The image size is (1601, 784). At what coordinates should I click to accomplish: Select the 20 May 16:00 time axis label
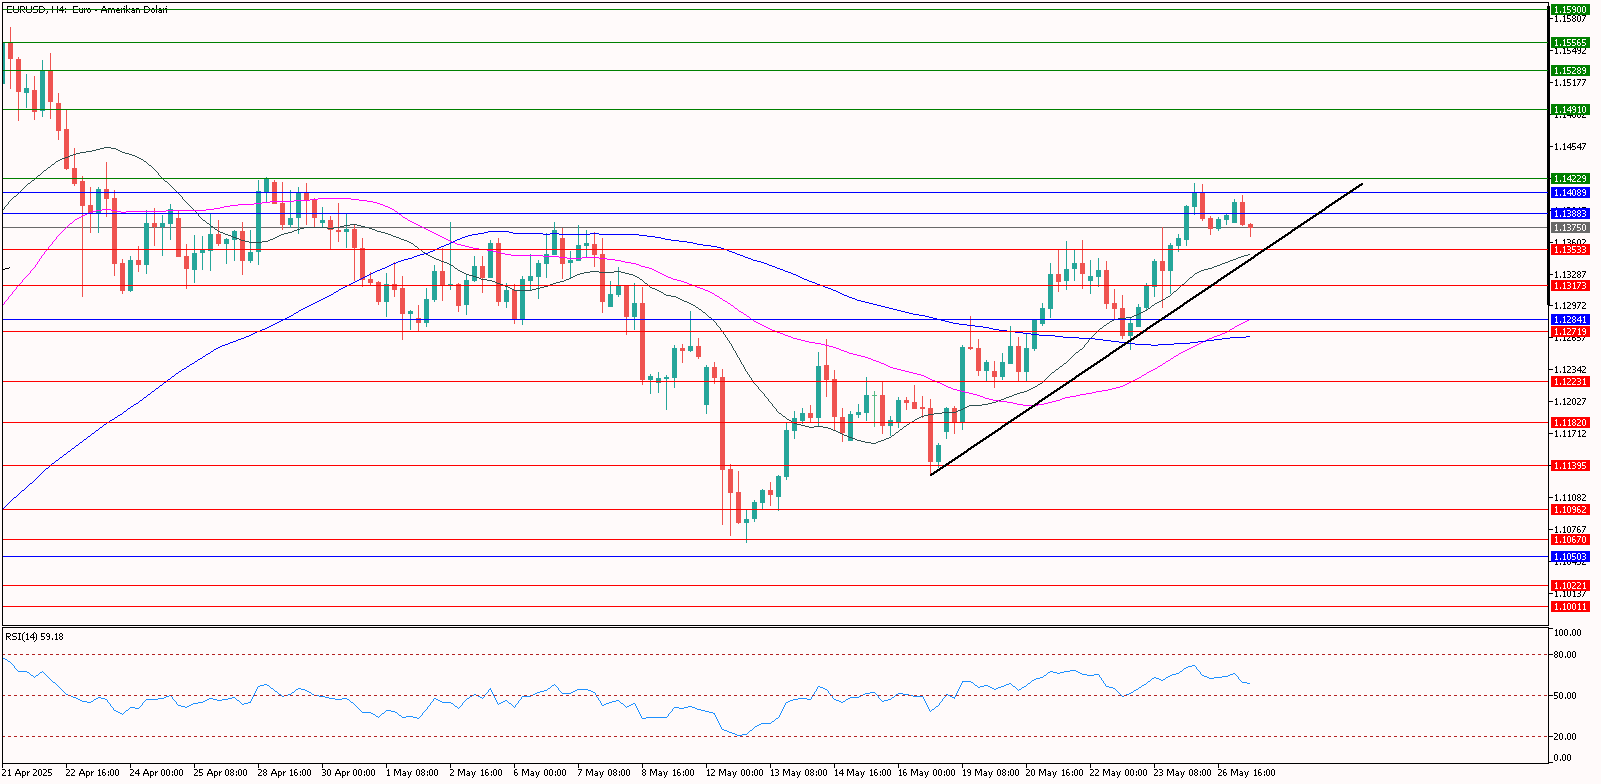(1054, 773)
